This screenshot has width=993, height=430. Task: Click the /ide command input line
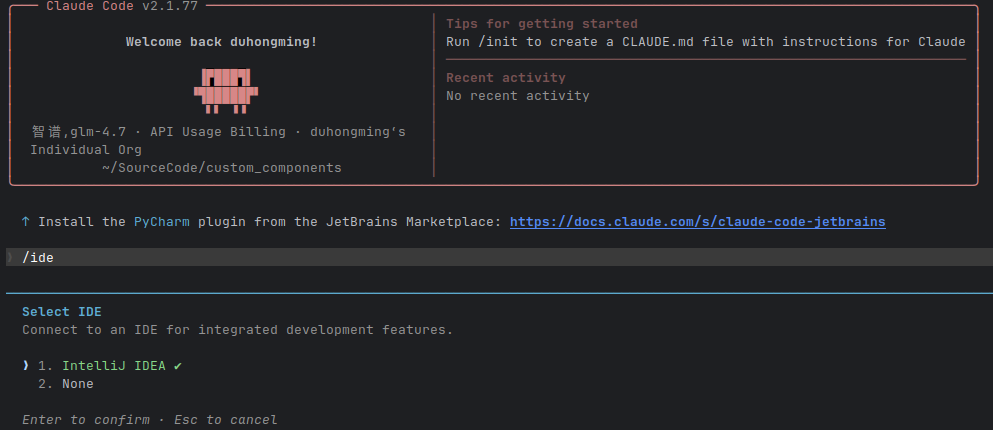click(x=499, y=257)
